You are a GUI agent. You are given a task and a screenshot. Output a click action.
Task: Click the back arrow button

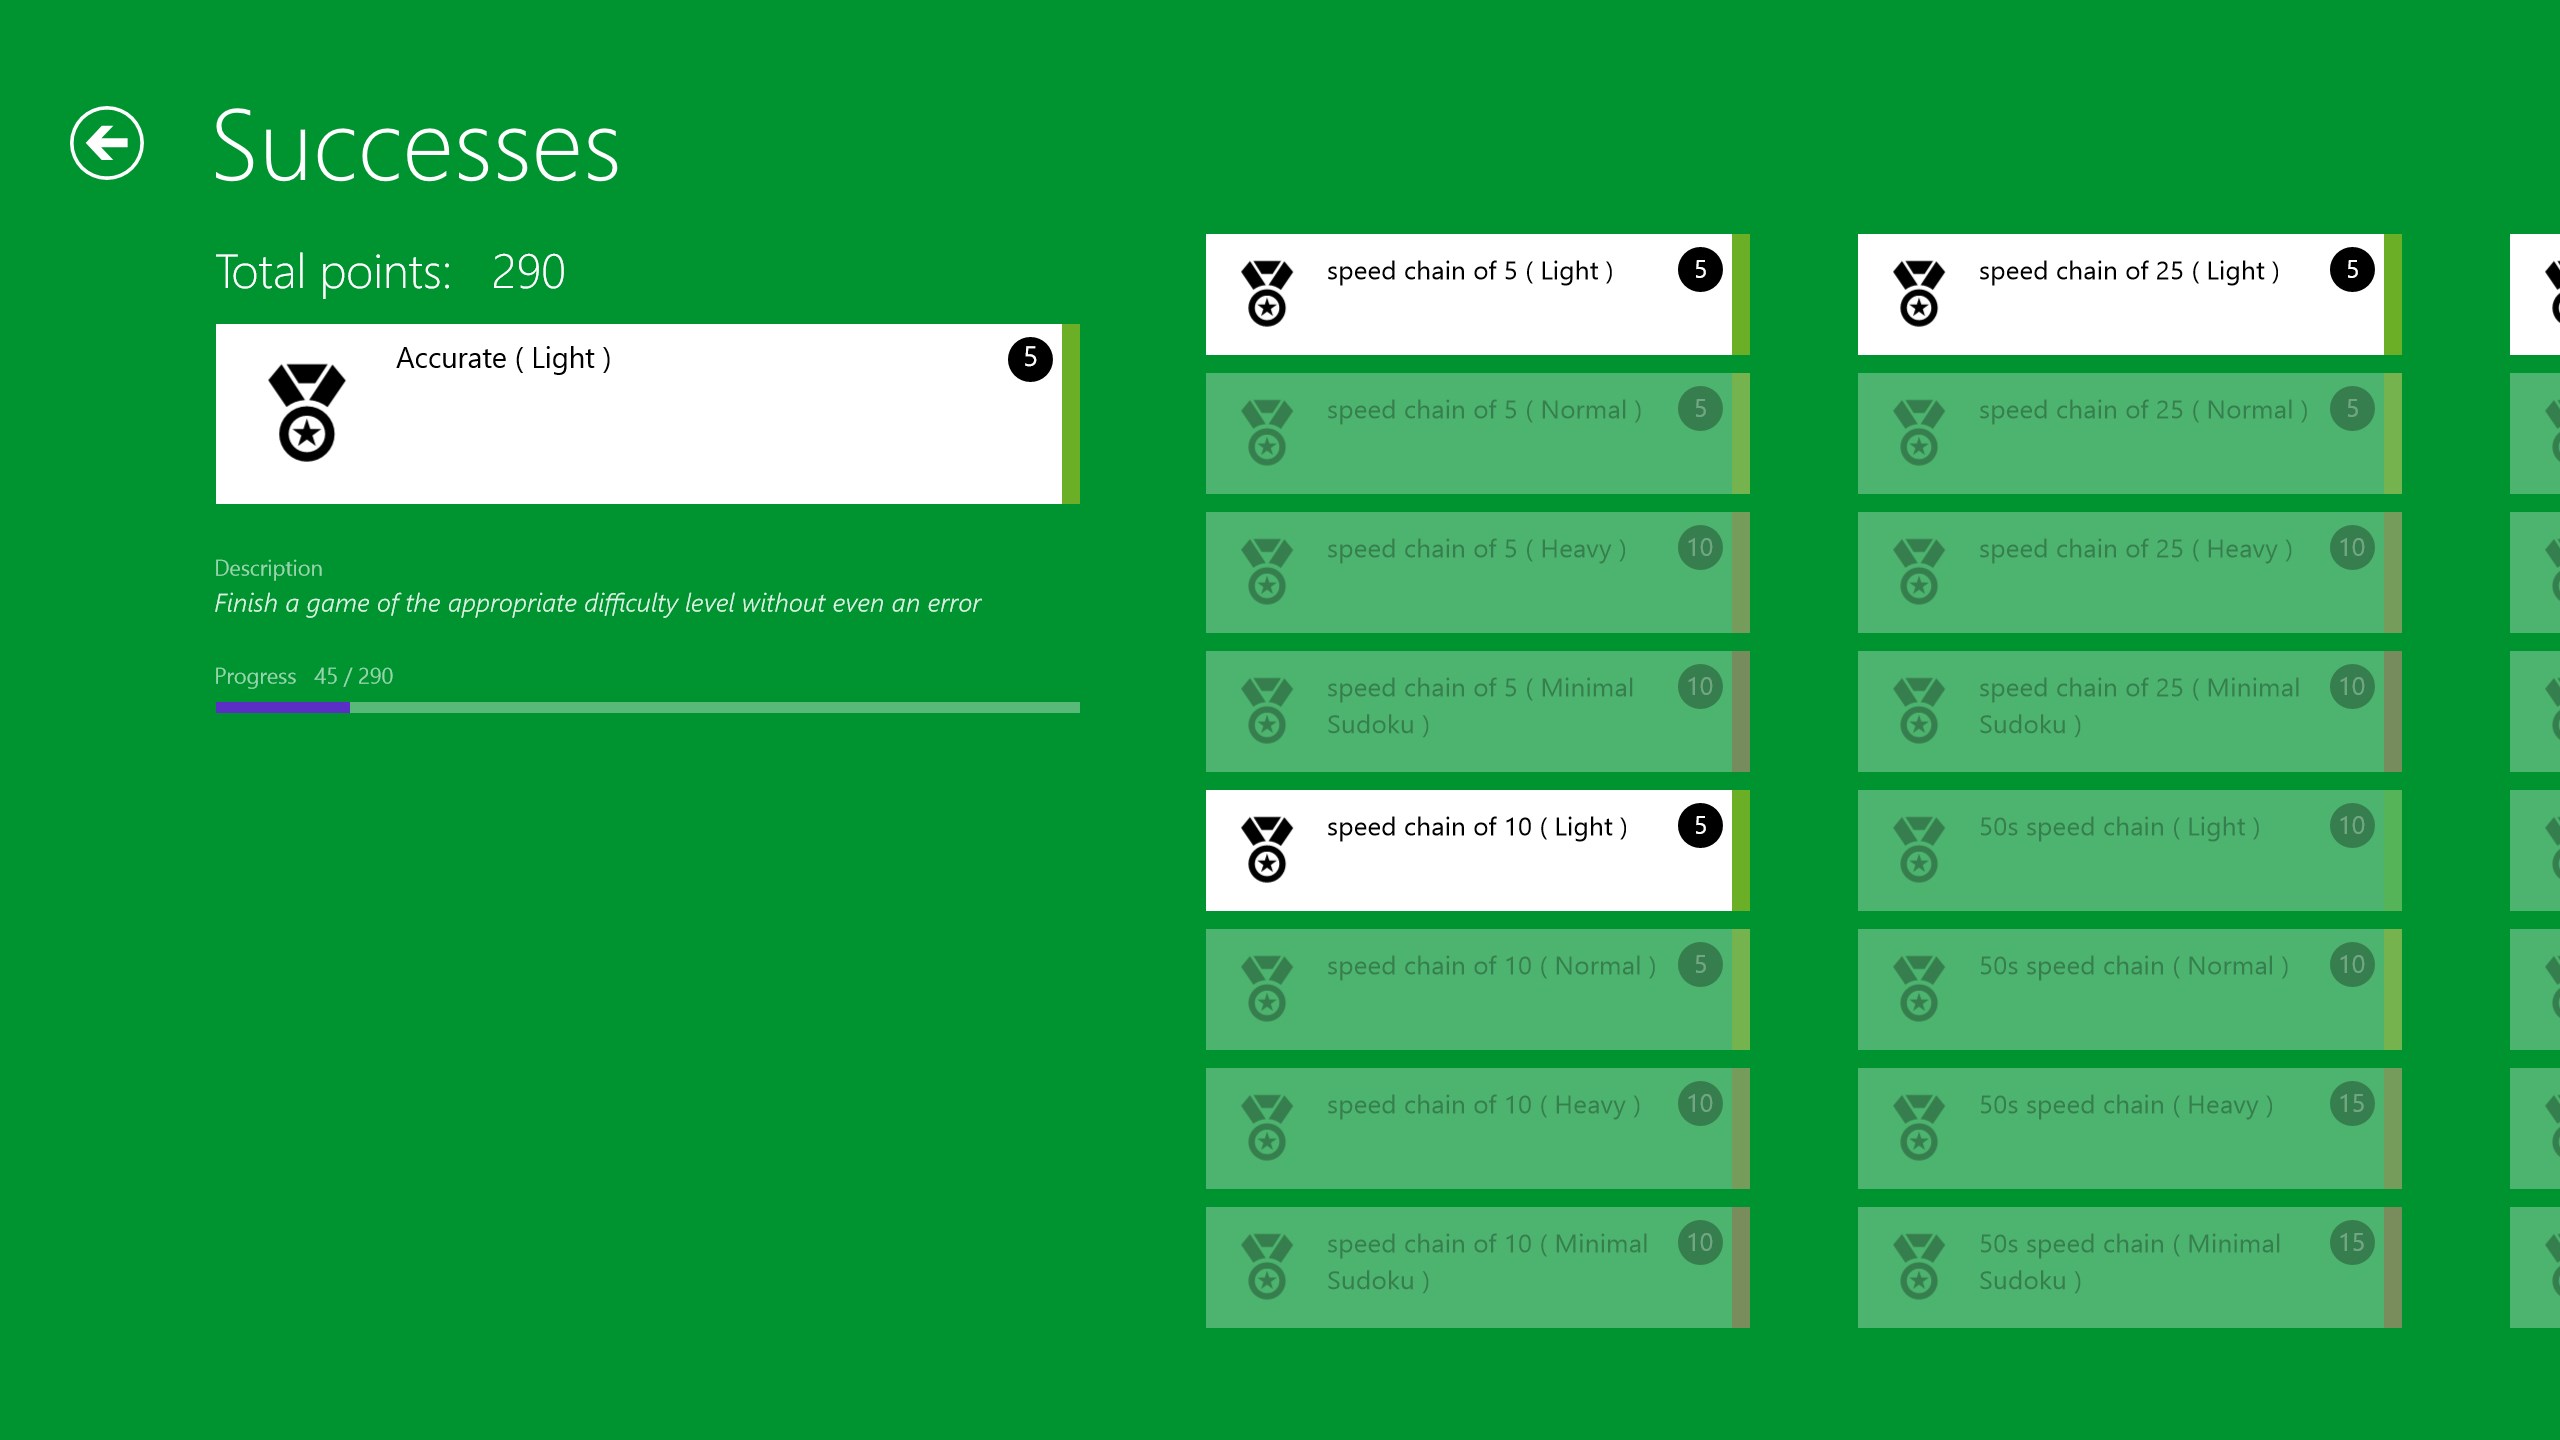coord(107,143)
